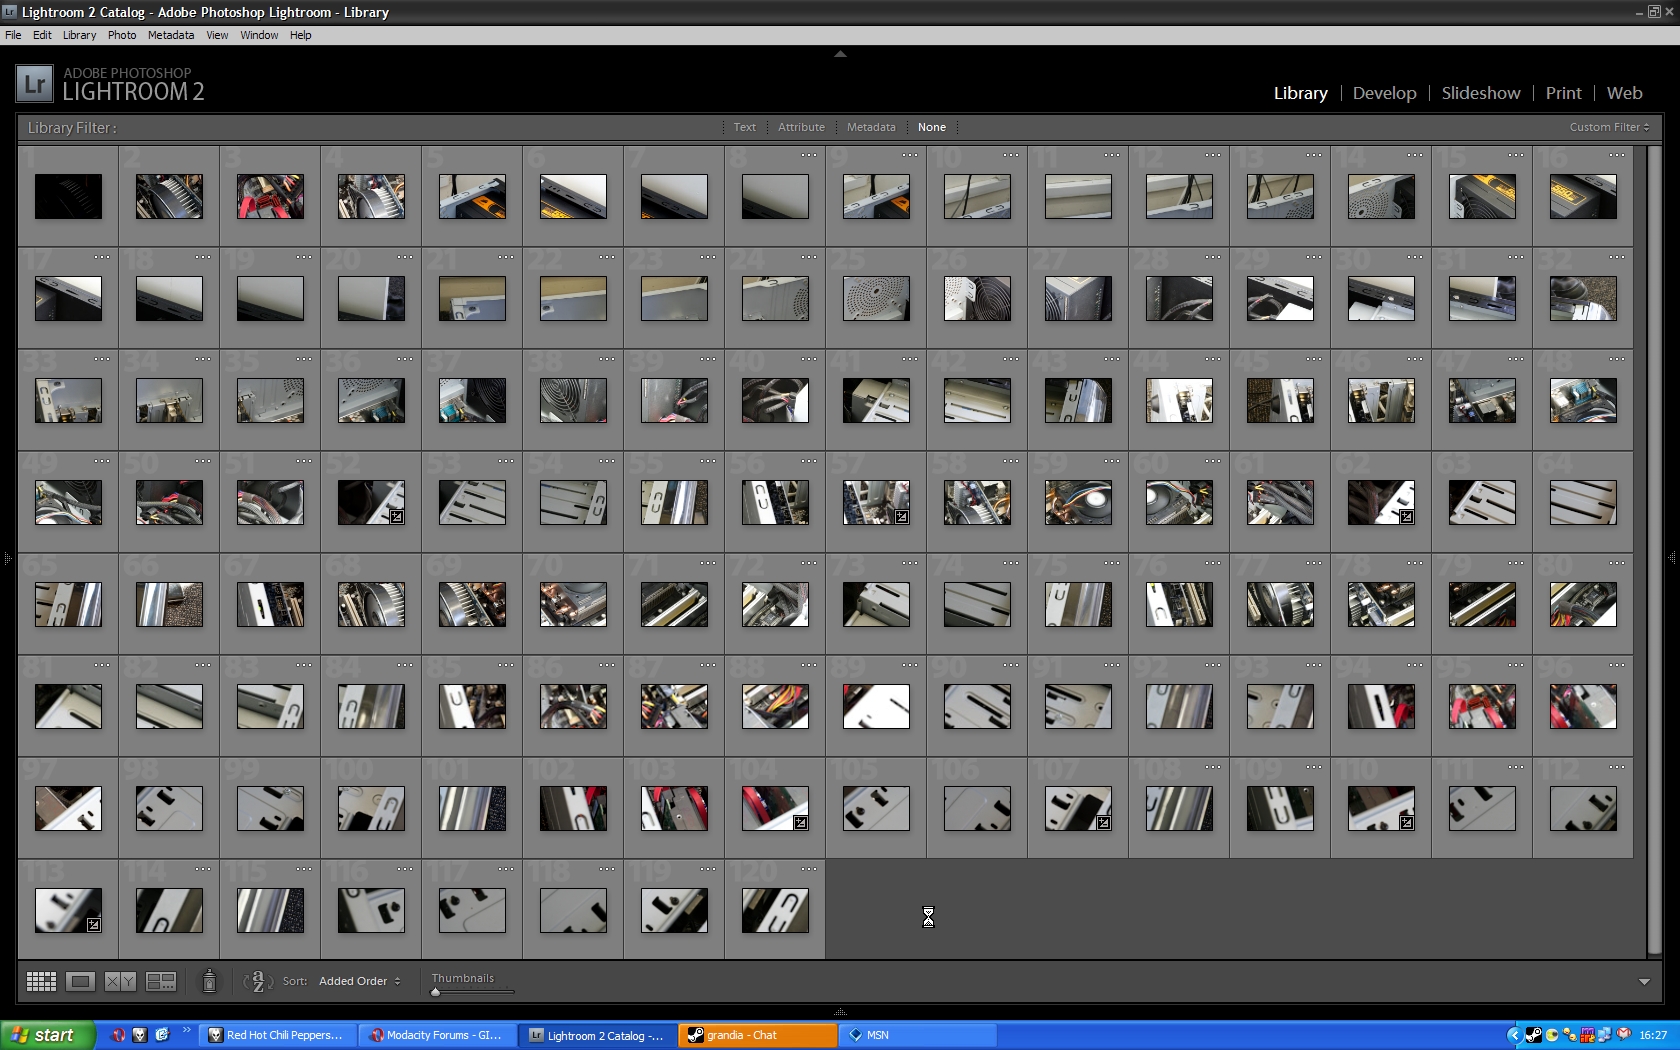Image resolution: width=1680 pixels, height=1050 pixels.
Task: Open the toolbar content triangle menu
Action: [x=1644, y=982]
